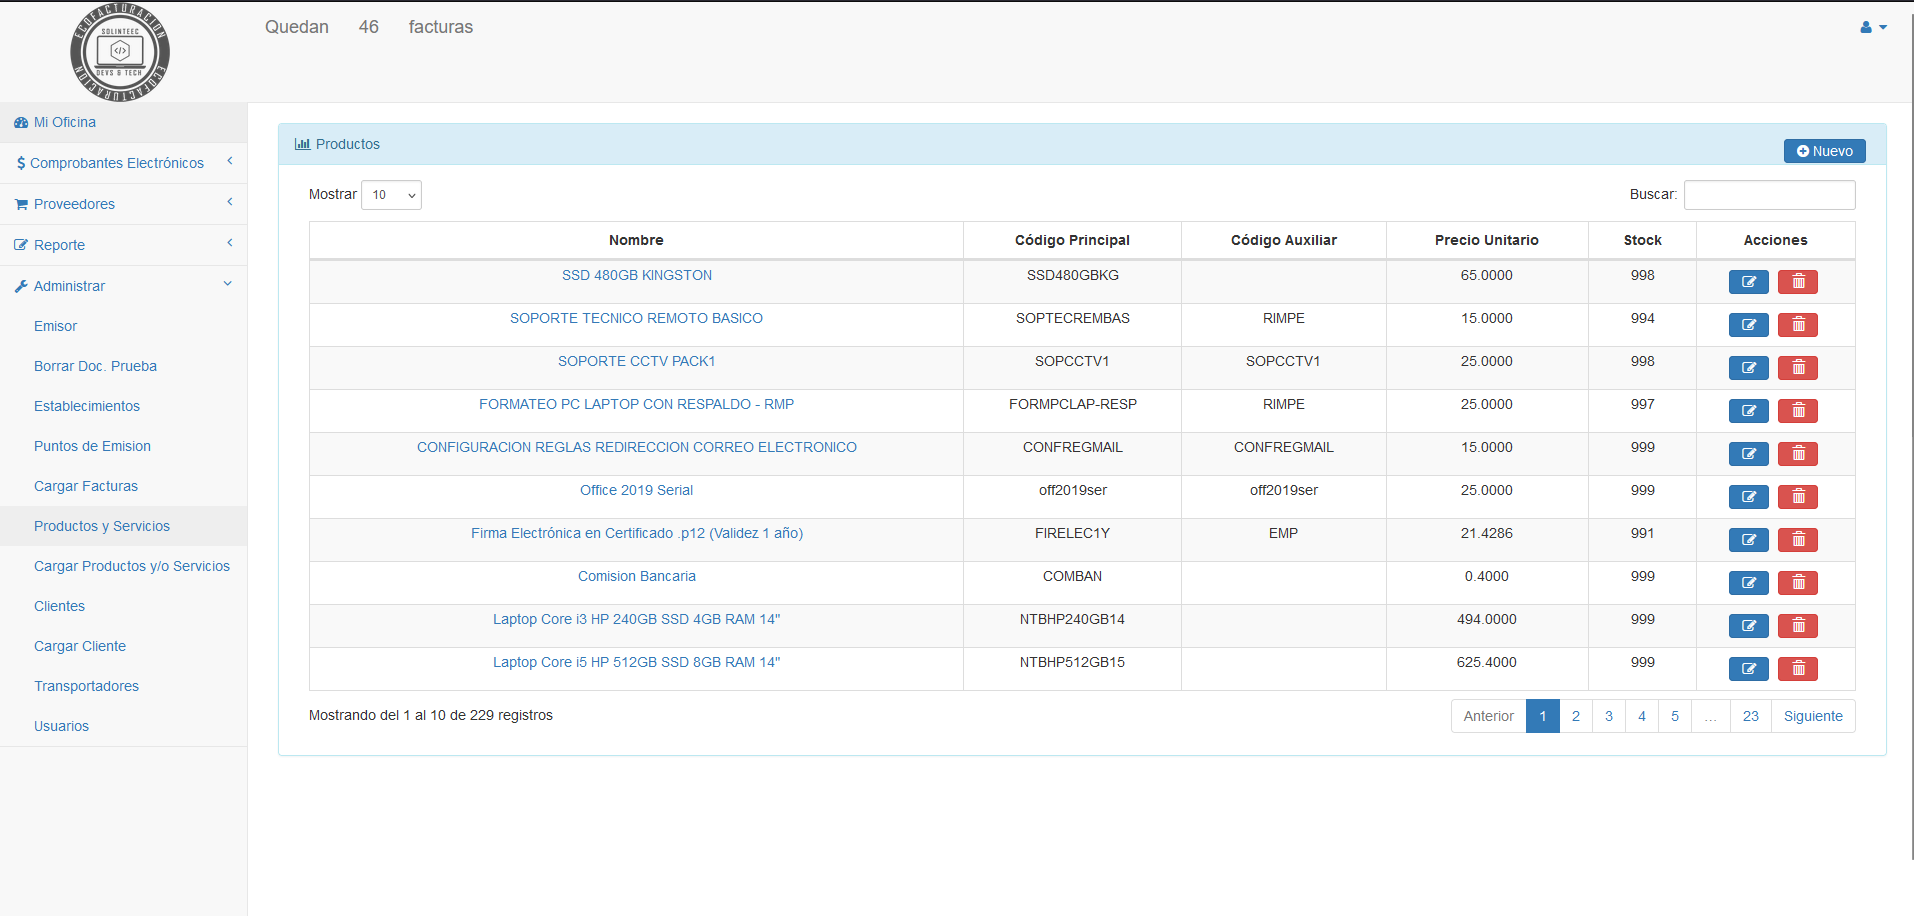Image resolution: width=1914 pixels, height=916 pixels.
Task: Delete the SOPORTE TECNICO REMOTO BASICO product
Action: (1797, 325)
